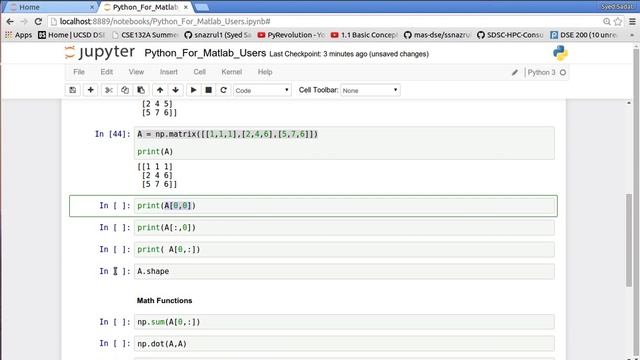Screen dimensions: 640x360
Task: Rename notebook via Python_For_Matlab_Users title
Action: tap(205, 53)
